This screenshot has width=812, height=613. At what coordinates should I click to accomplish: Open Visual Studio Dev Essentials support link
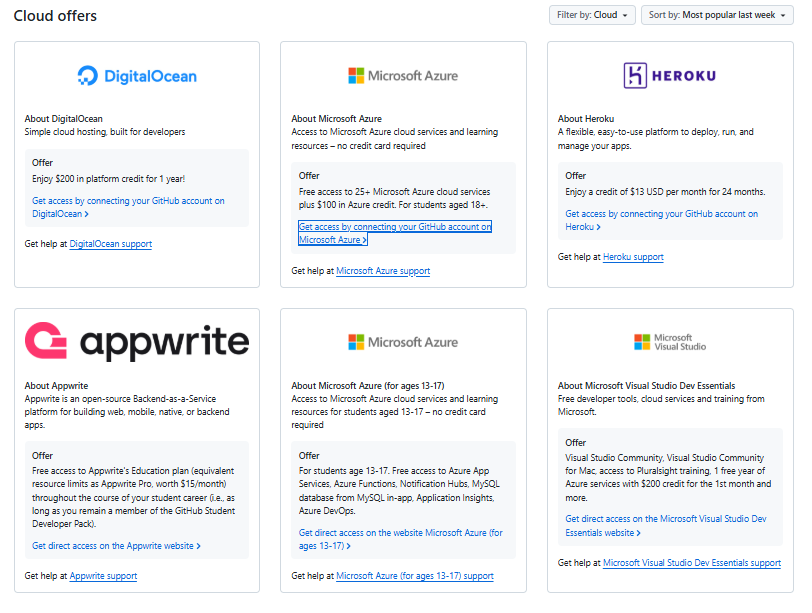(x=692, y=563)
